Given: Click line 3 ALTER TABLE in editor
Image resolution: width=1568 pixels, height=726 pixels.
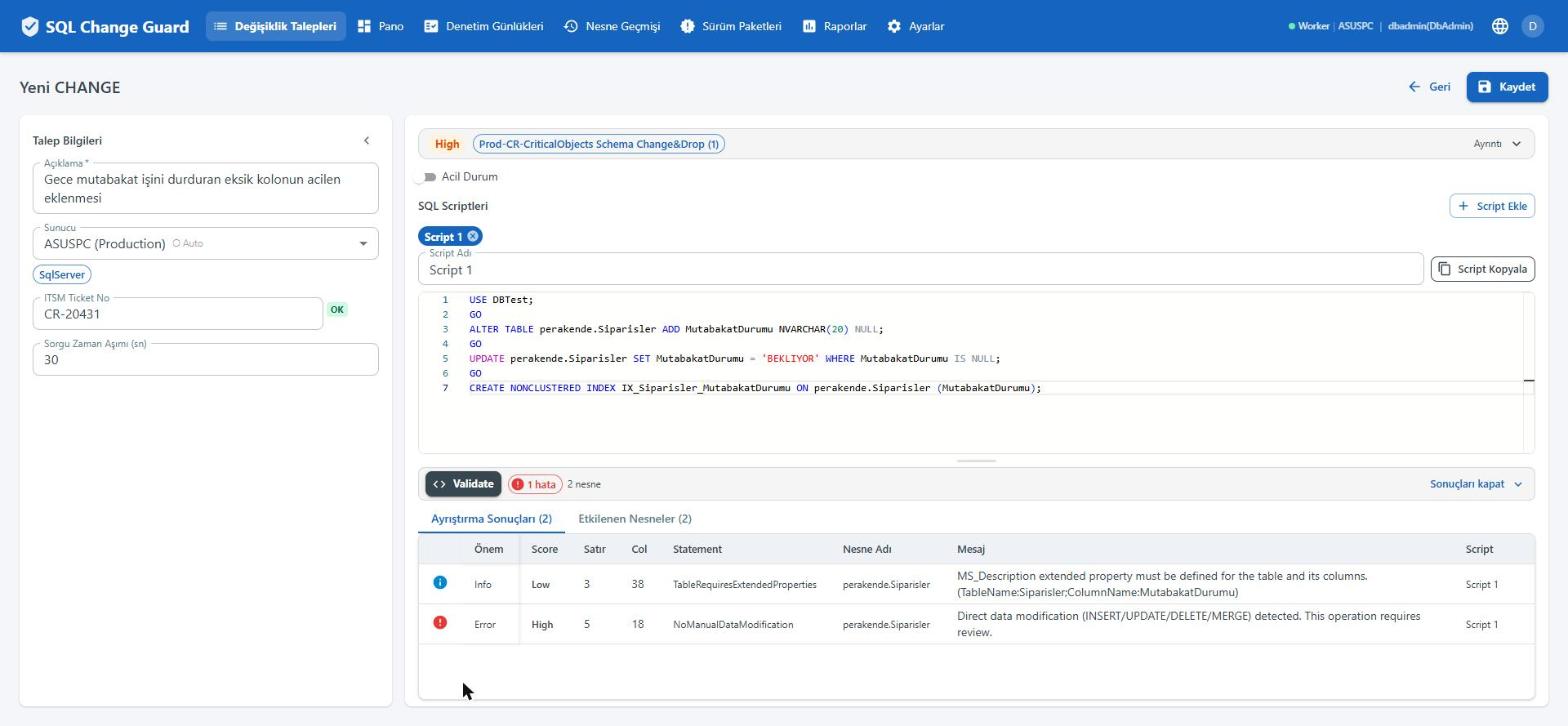Looking at the screenshot, I should 676,329.
